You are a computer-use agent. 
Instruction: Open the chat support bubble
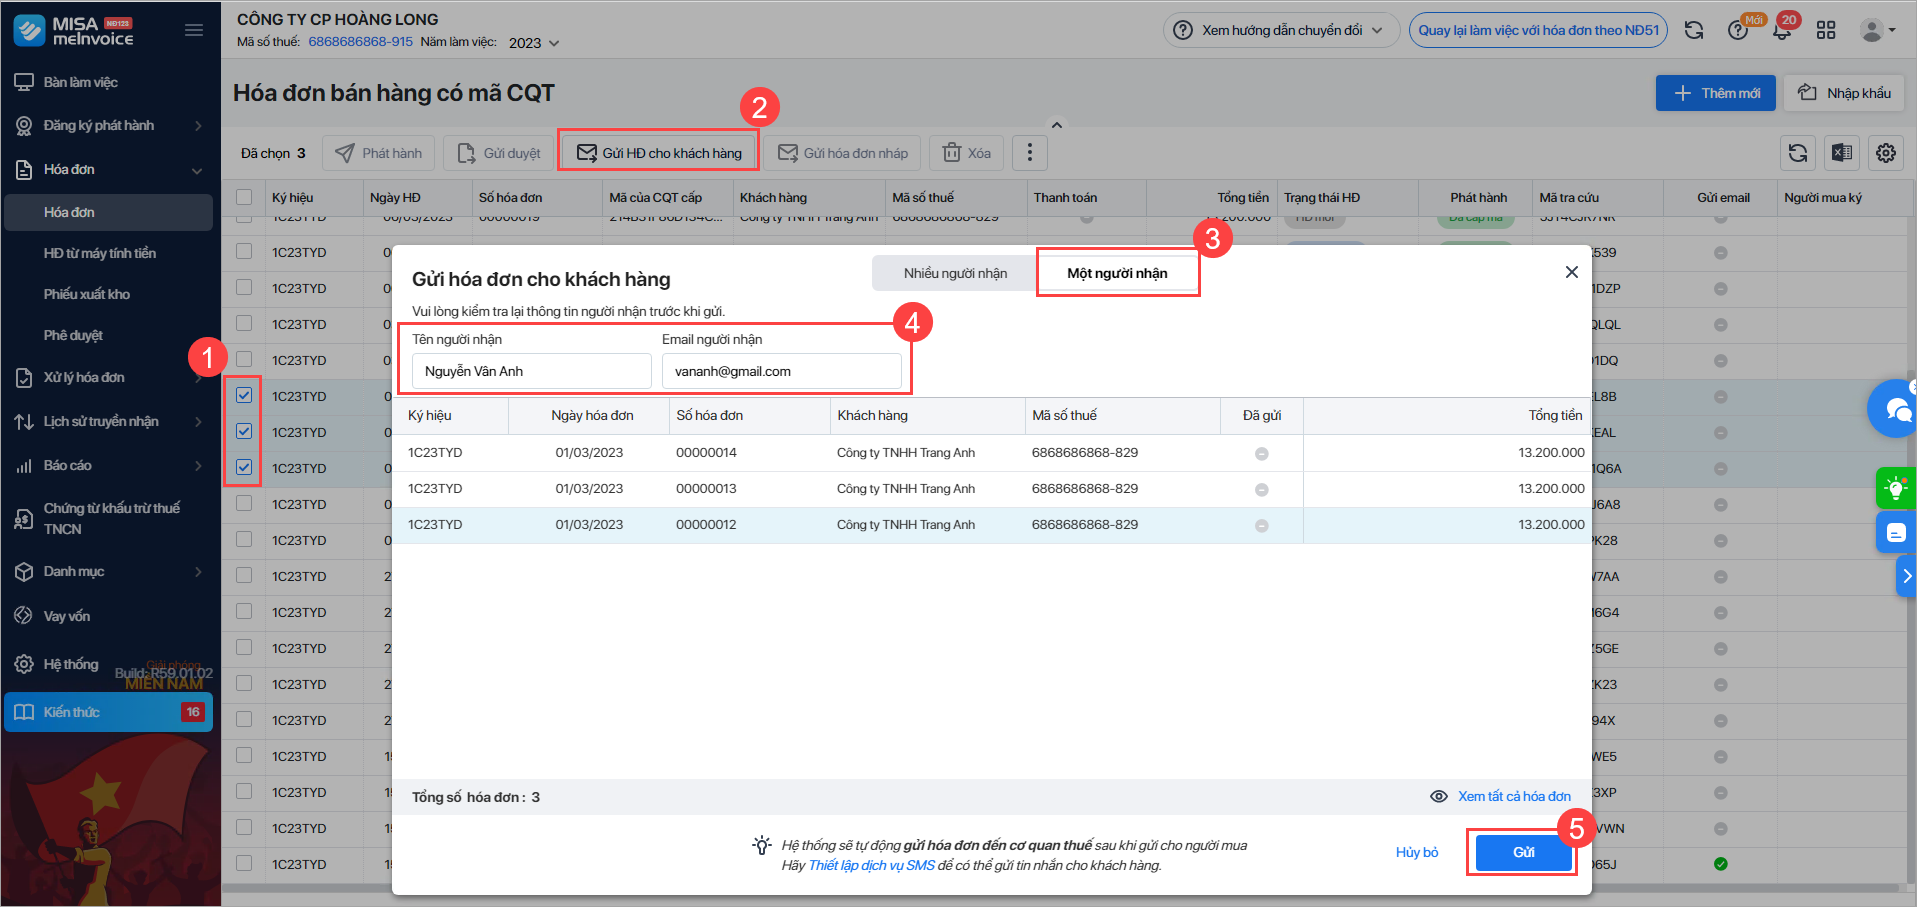(1894, 408)
